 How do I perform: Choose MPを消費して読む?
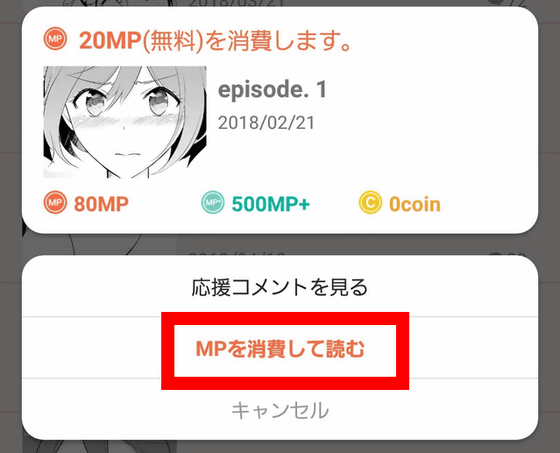280,349
